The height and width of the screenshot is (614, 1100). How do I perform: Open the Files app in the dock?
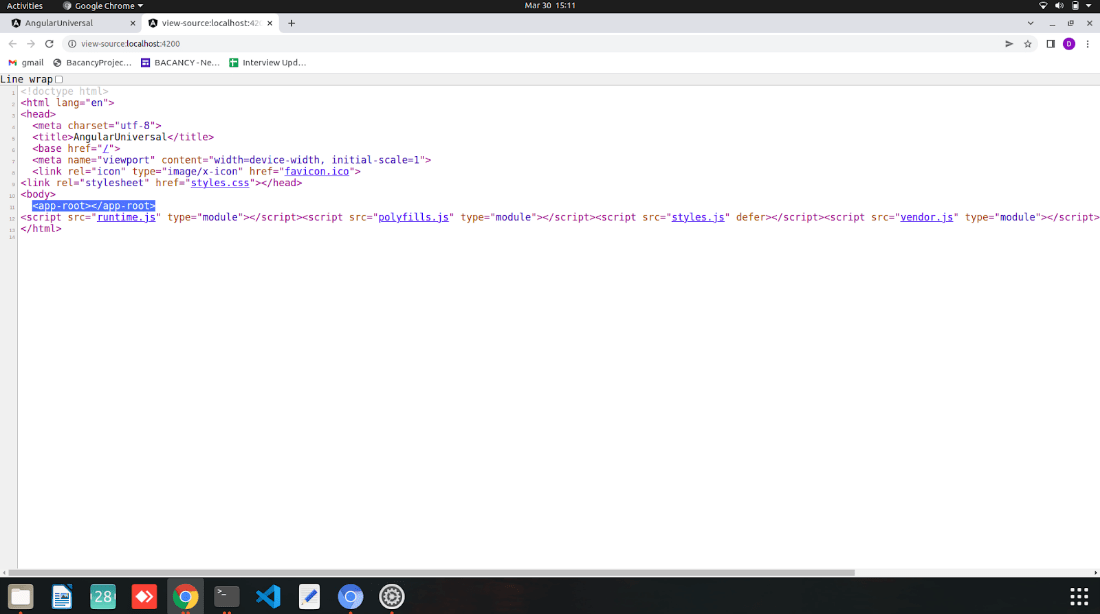[20, 596]
